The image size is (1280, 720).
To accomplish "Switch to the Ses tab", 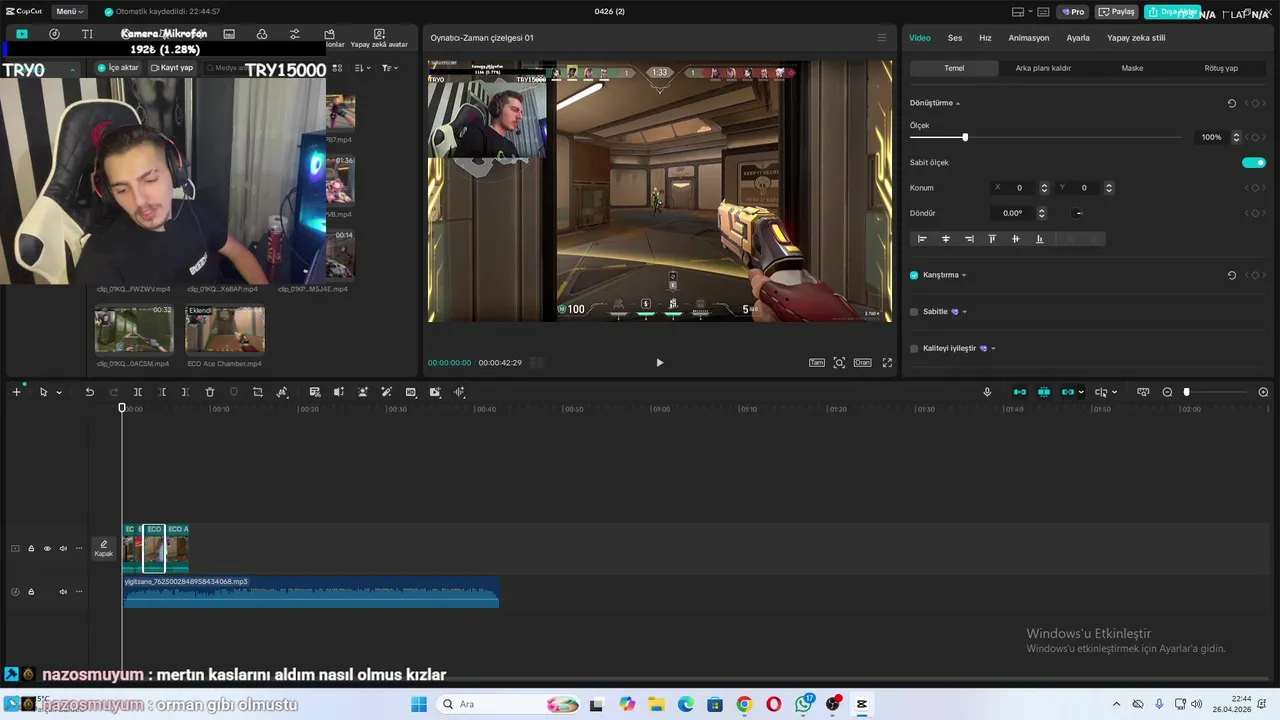I will [955, 38].
